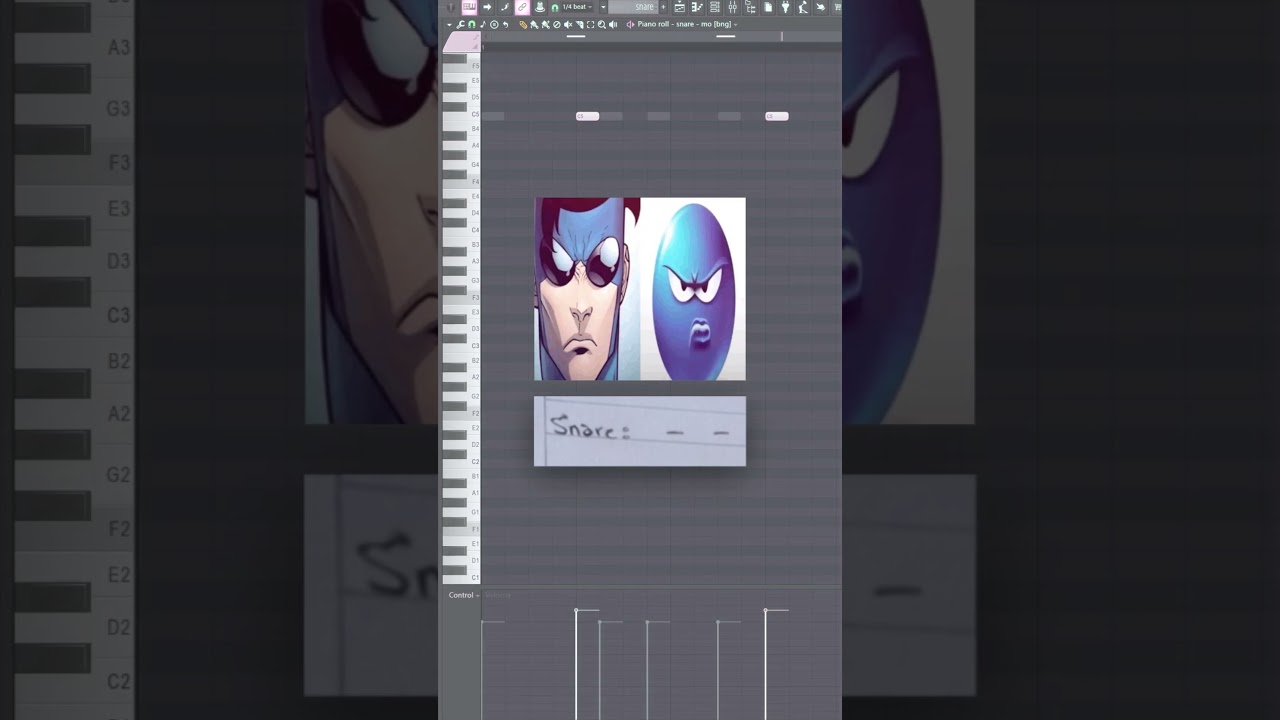The image size is (1280, 720).
Task: Select the first bright C5 snare note
Action: [587, 116]
